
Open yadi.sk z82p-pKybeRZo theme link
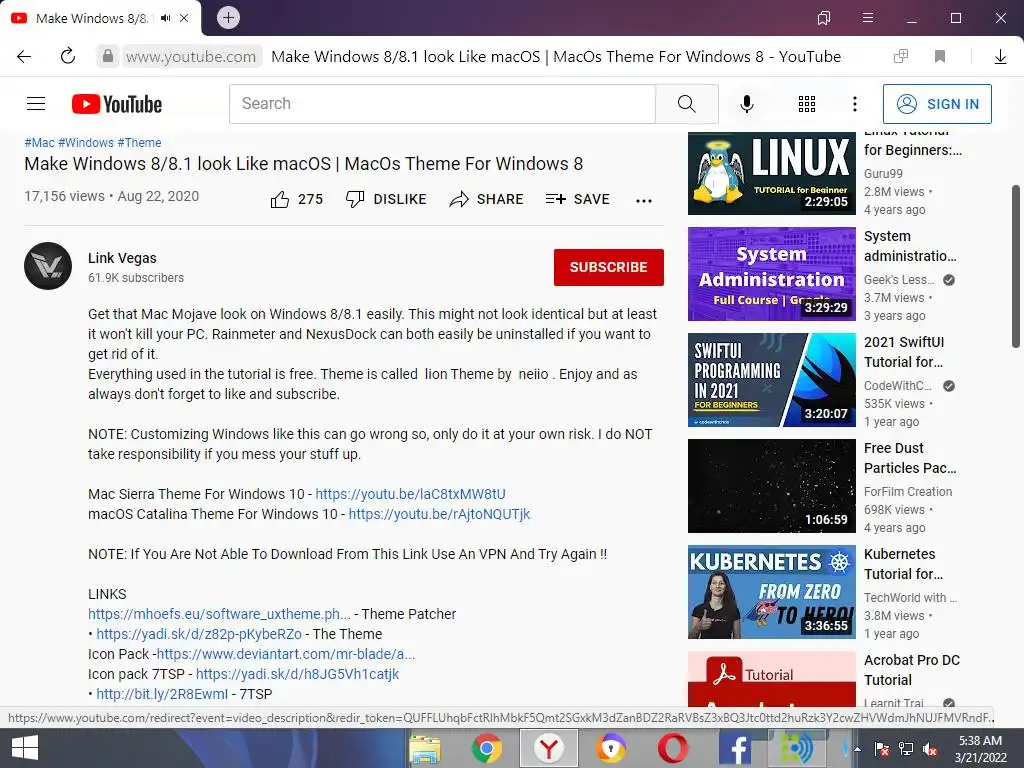pos(199,634)
